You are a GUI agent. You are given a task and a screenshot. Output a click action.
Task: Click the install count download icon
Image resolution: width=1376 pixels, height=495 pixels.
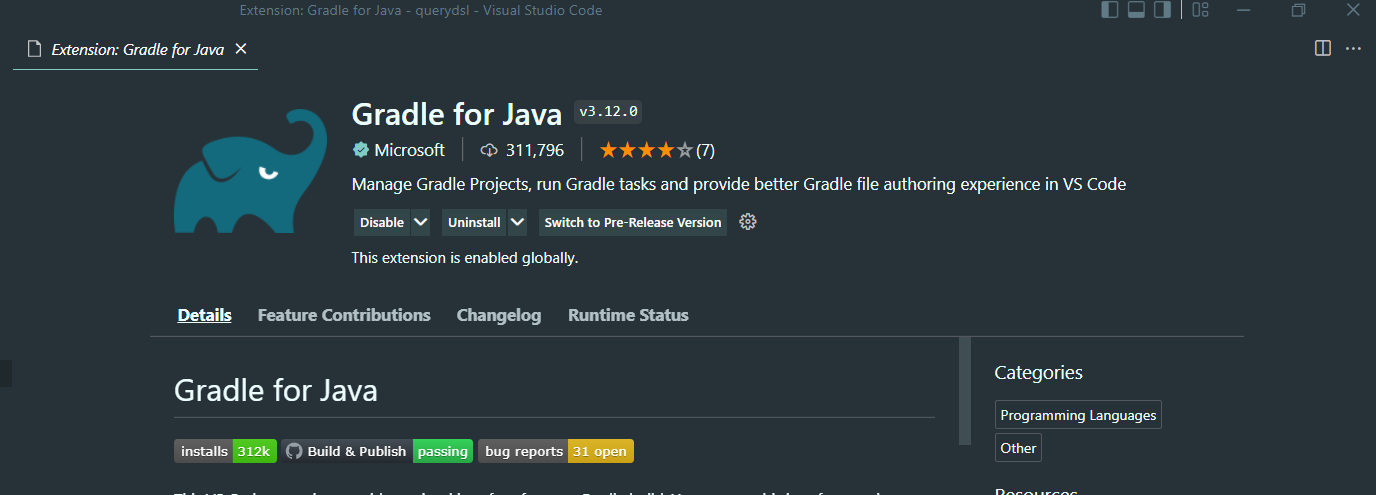489,150
